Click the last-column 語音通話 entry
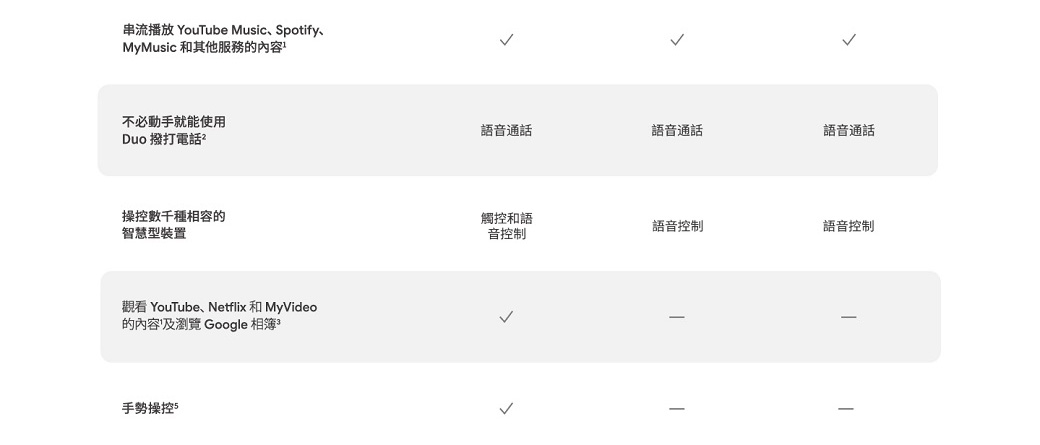This screenshot has height=445, width=1040. point(849,131)
